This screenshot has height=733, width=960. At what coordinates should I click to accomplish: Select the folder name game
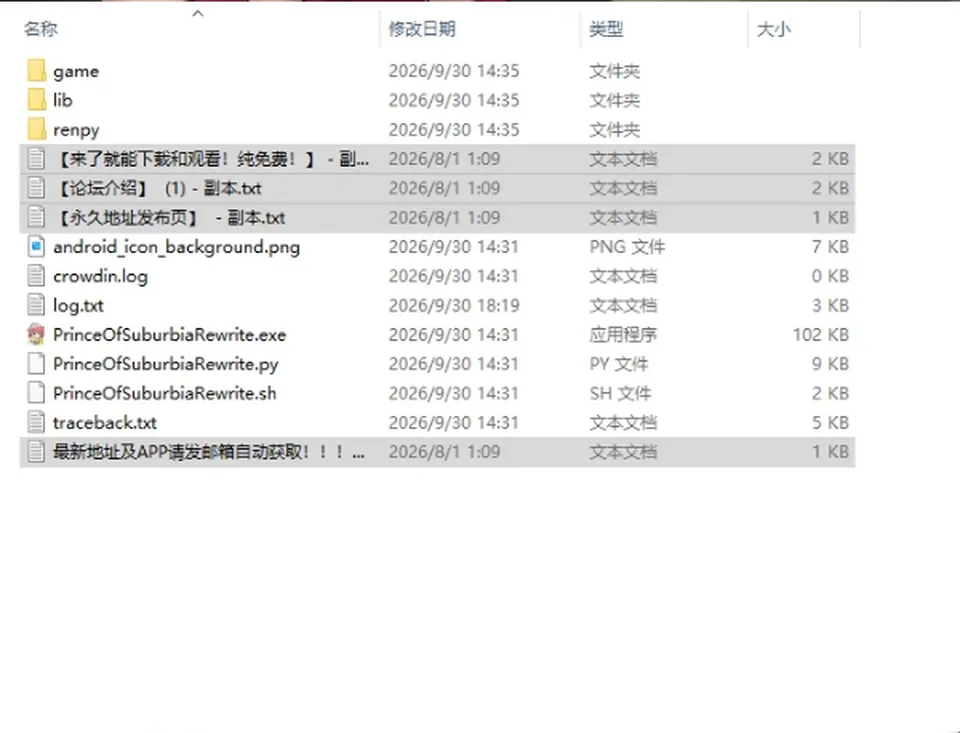[76, 72]
